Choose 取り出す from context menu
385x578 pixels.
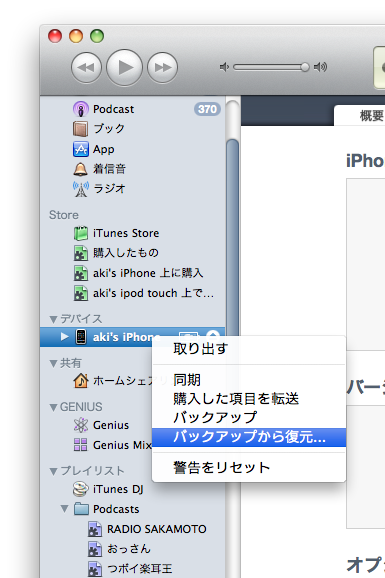(x=249, y=348)
